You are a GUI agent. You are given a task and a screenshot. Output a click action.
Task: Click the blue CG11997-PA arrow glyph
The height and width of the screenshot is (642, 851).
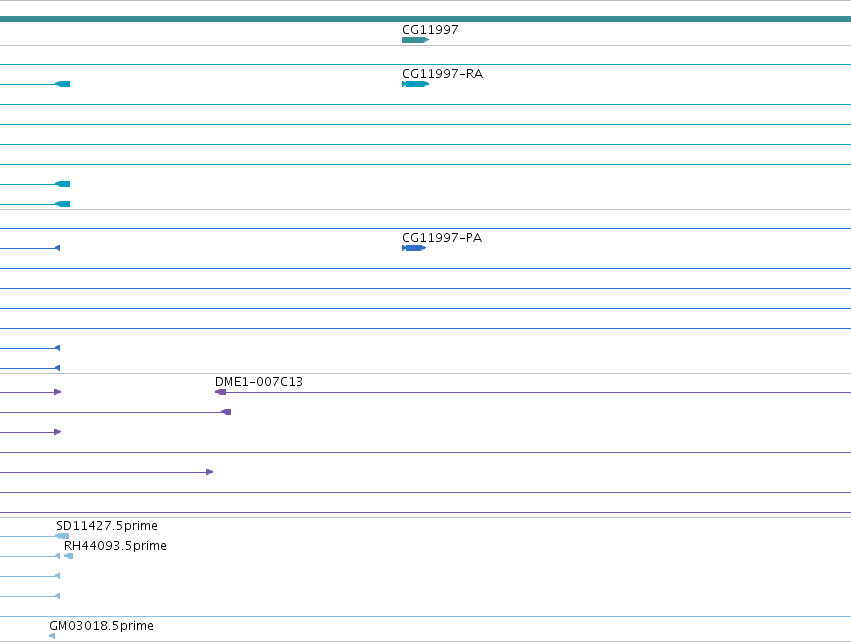click(414, 248)
